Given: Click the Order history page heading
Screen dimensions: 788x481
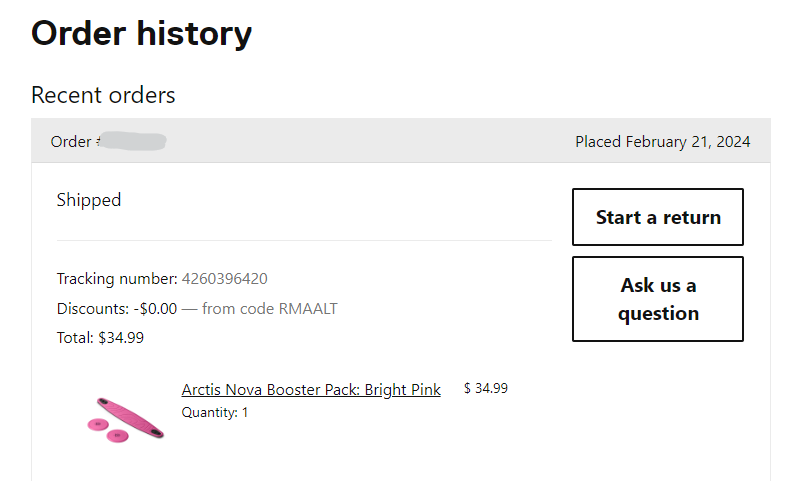Looking at the screenshot, I should tap(141, 34).
